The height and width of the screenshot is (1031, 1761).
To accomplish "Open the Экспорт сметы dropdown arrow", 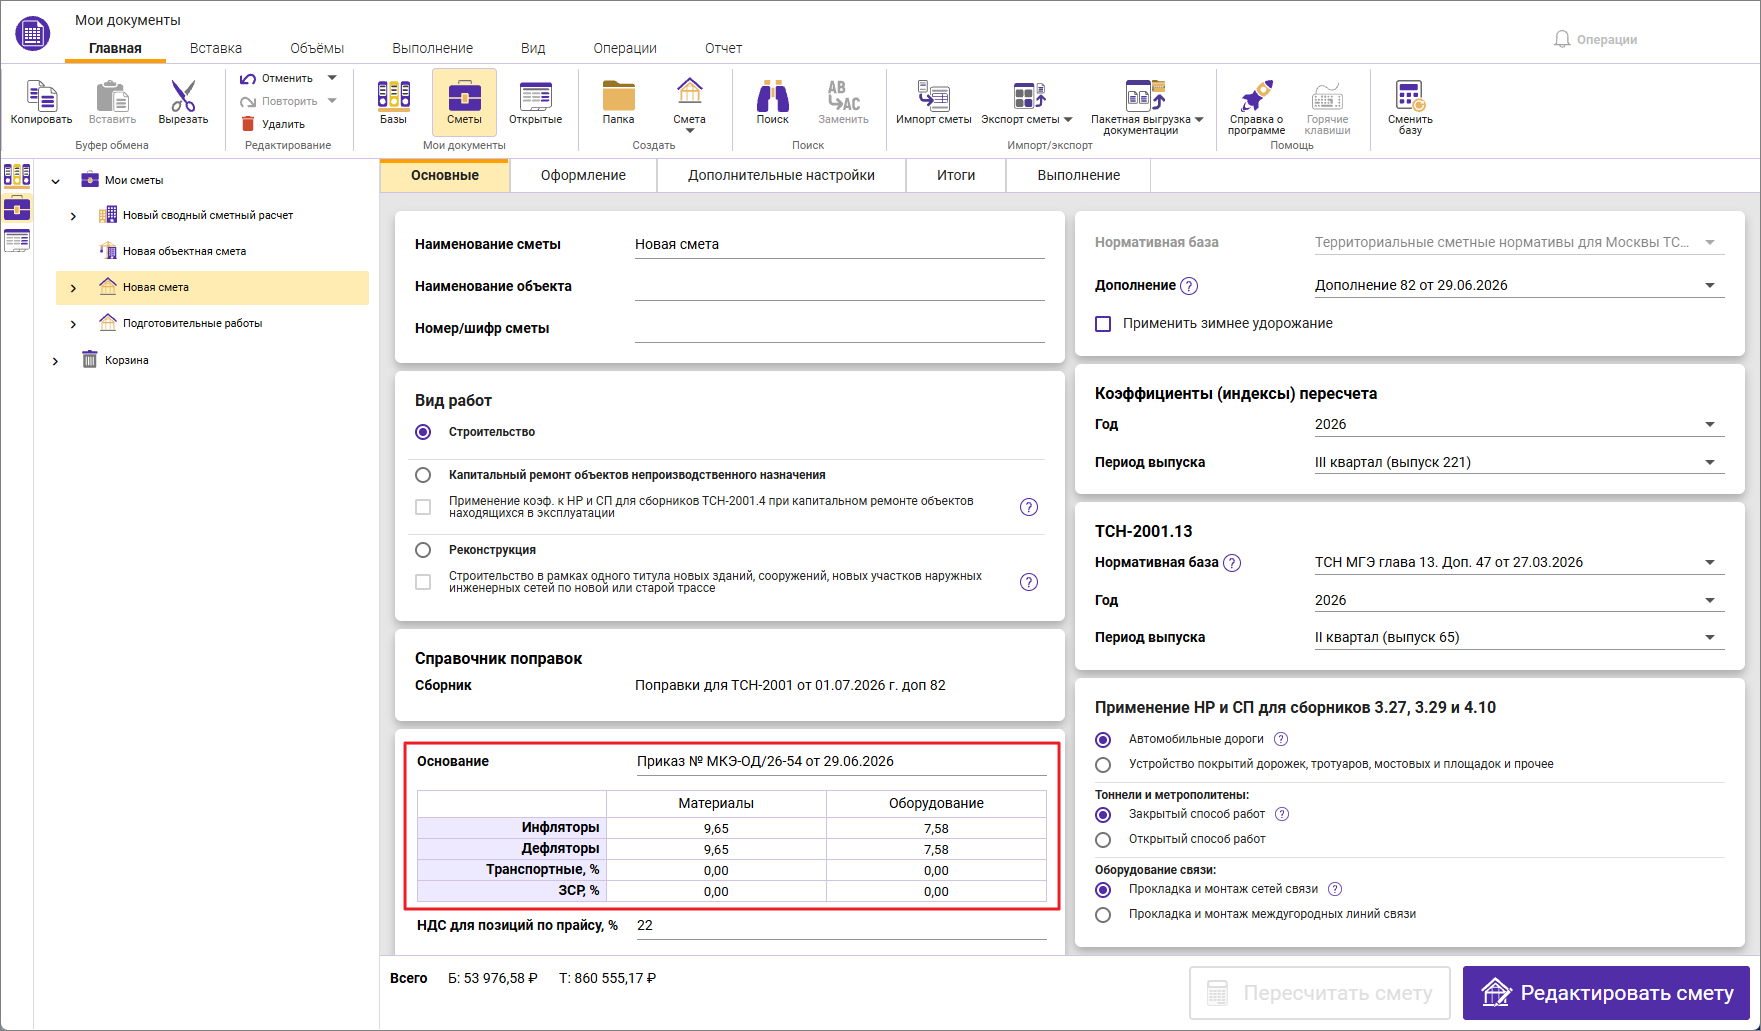I will point(1068,120).
